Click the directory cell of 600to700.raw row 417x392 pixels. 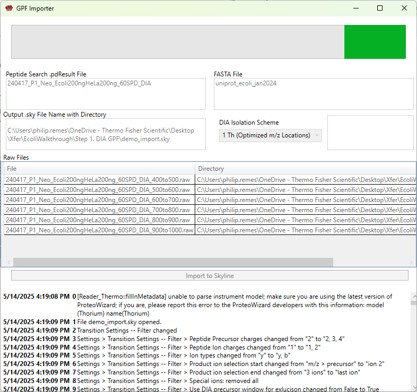click(x=306, y=200)
